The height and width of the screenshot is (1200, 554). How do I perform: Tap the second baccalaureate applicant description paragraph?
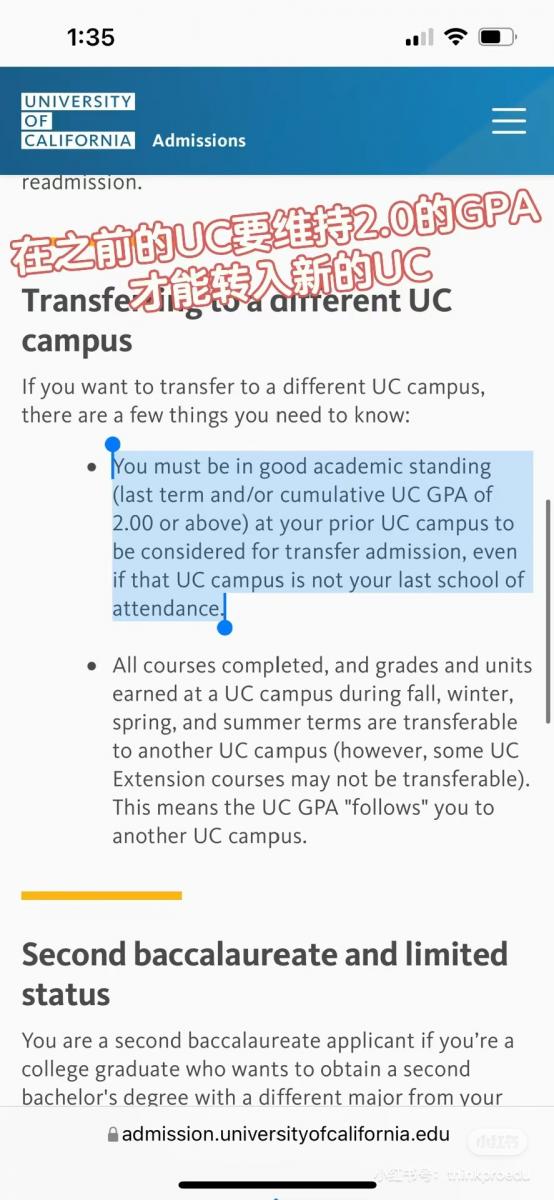click(x=268, y=1069)
